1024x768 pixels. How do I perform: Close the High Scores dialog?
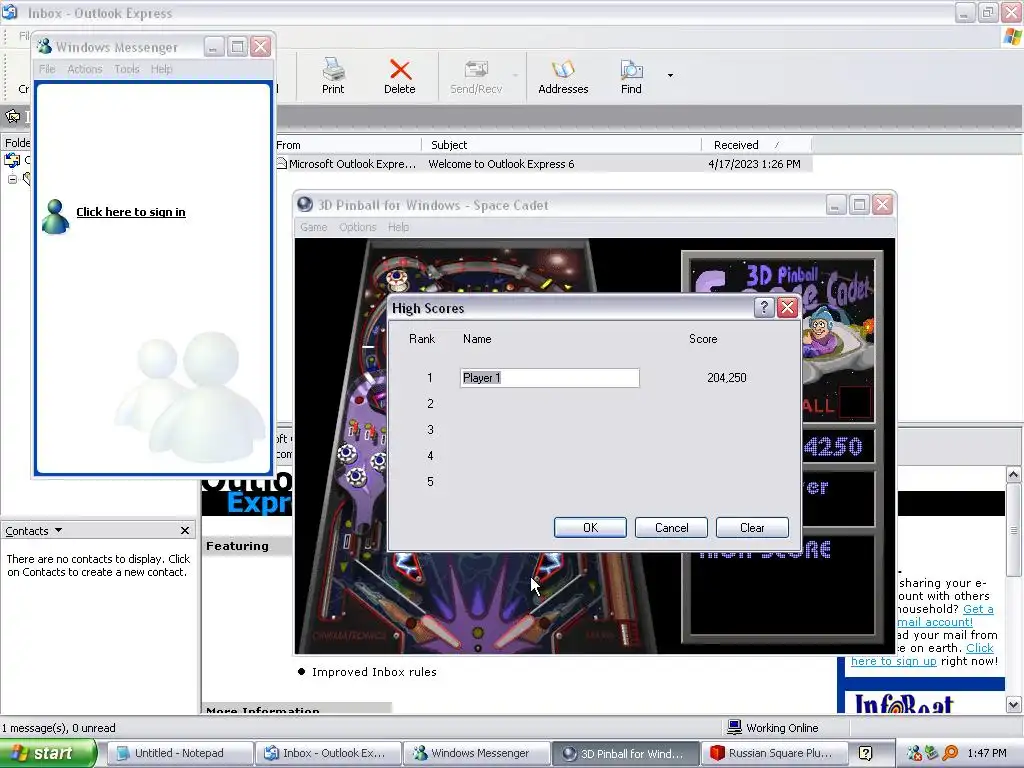(788, 308)
